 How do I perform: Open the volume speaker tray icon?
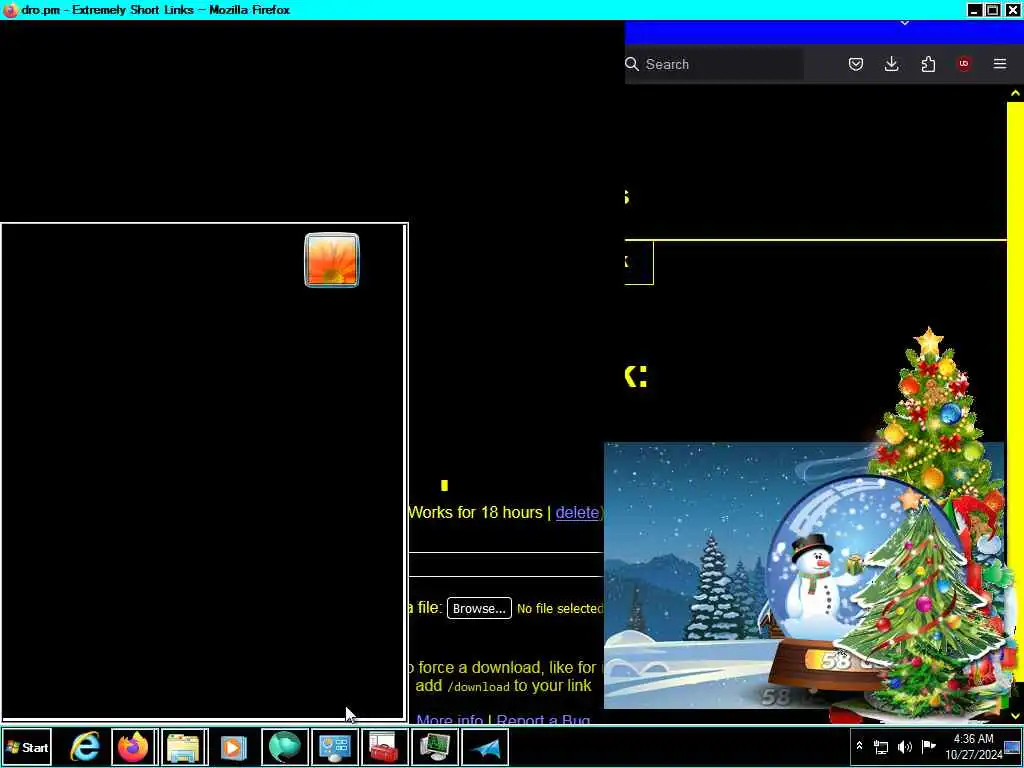tap(904, 747)
